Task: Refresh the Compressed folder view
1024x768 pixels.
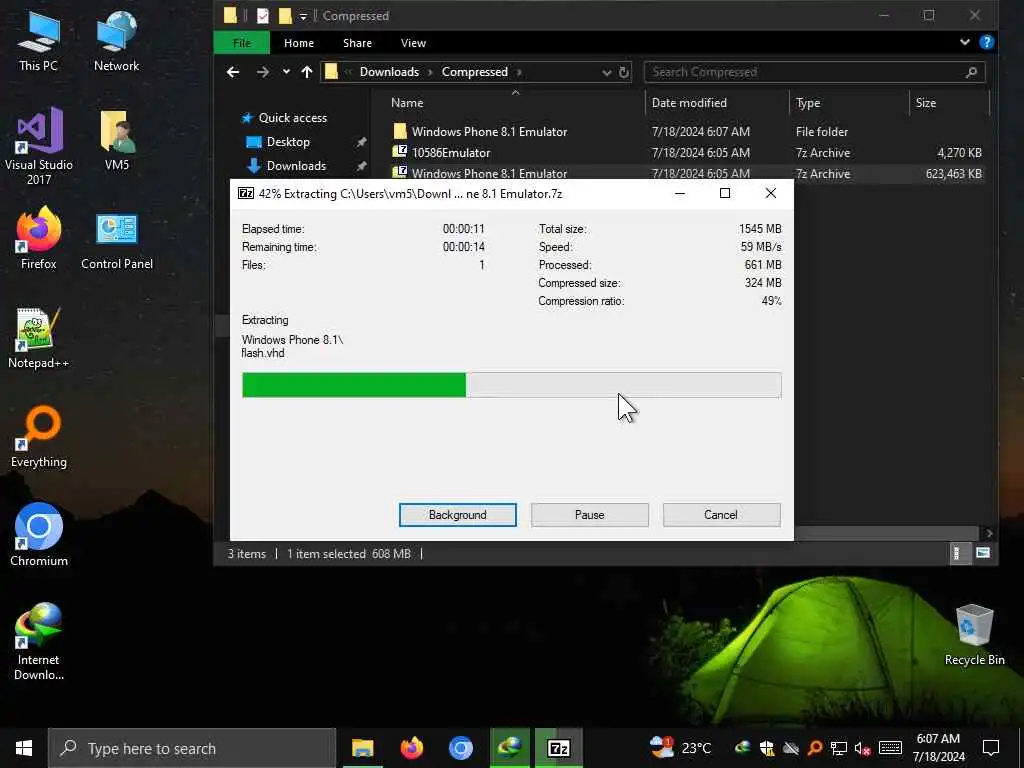Action: [624, 72]
